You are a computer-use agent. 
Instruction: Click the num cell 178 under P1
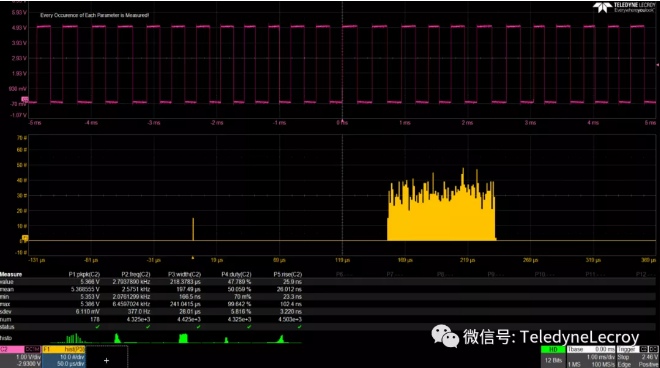(x=95, y=319)
